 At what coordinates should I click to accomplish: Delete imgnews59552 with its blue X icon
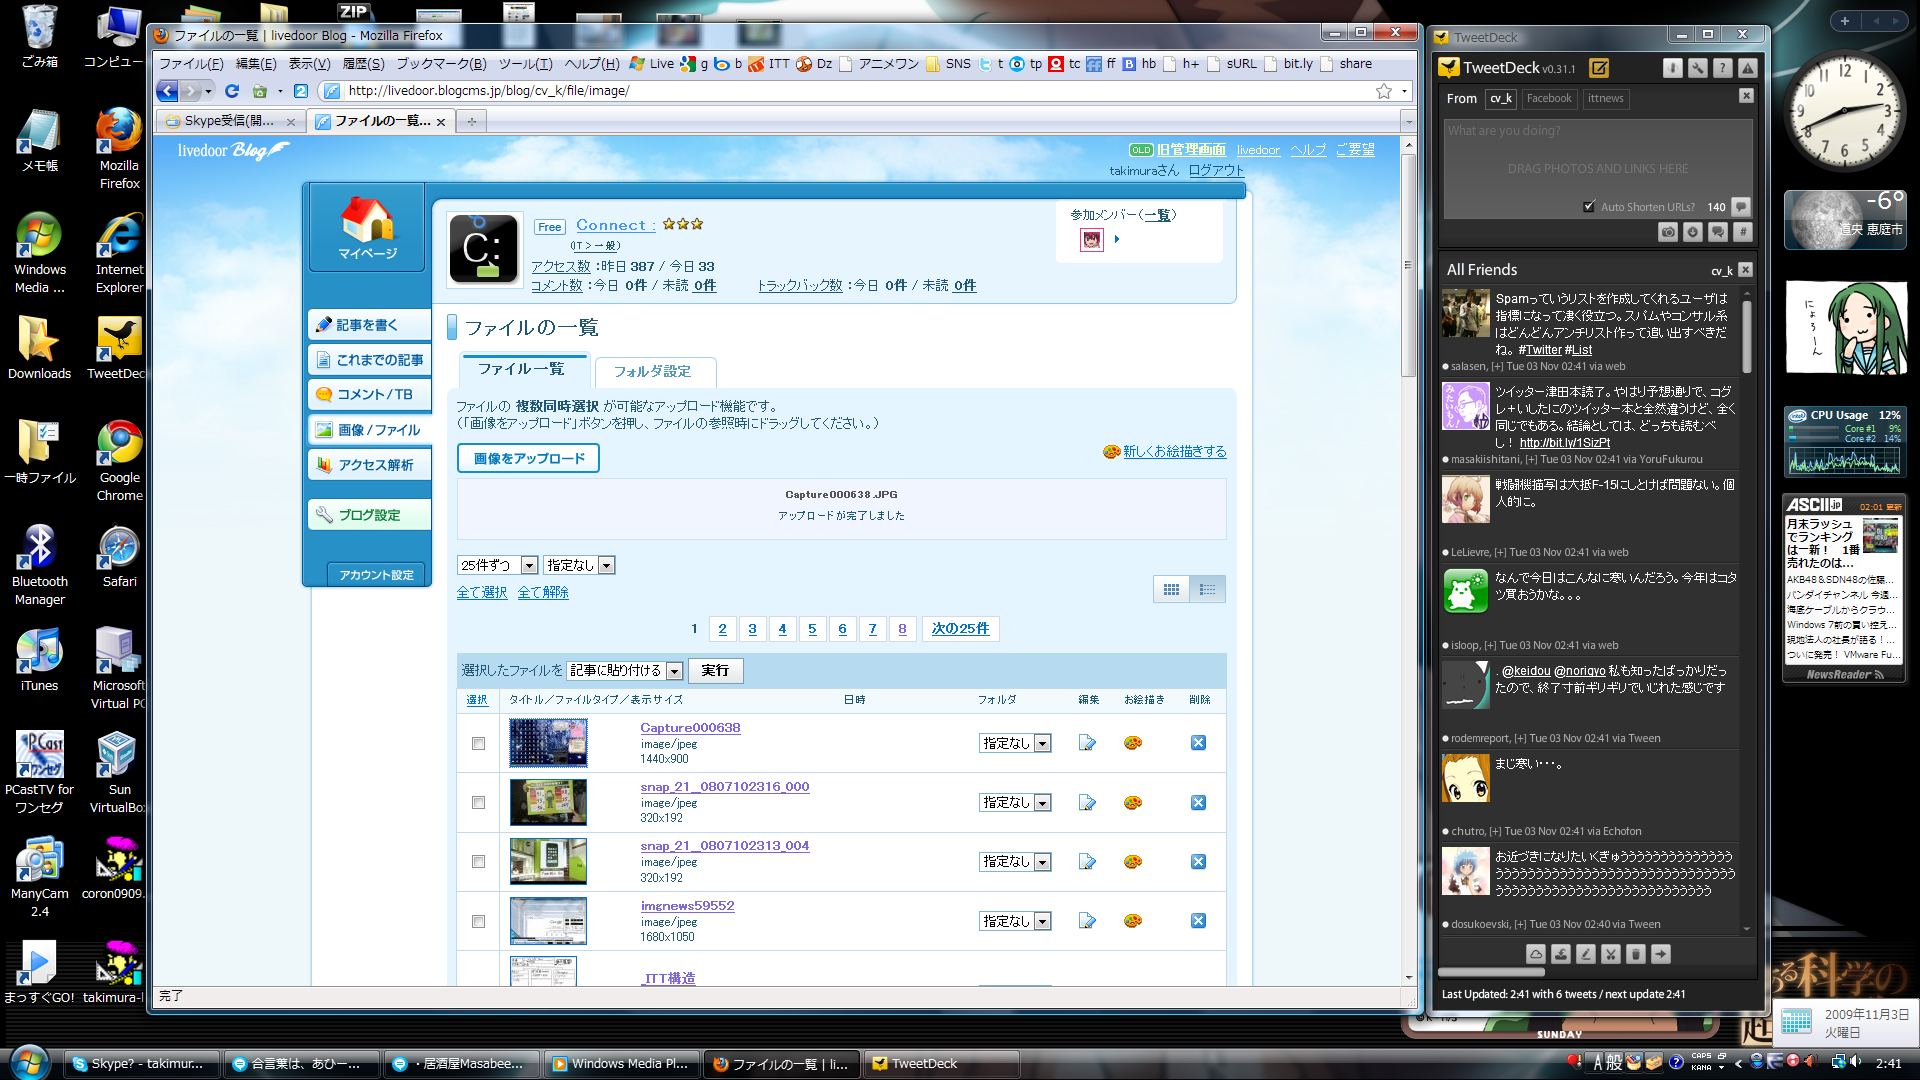click(1198, 921)
